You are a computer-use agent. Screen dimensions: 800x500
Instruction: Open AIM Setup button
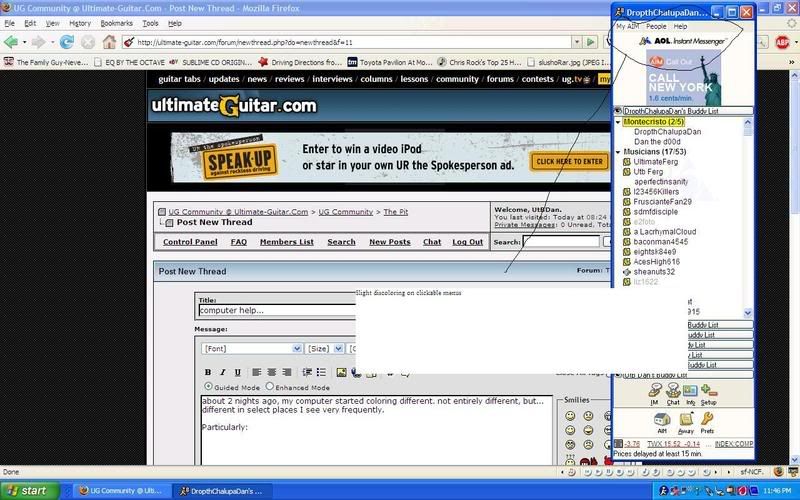pos(709,394)
